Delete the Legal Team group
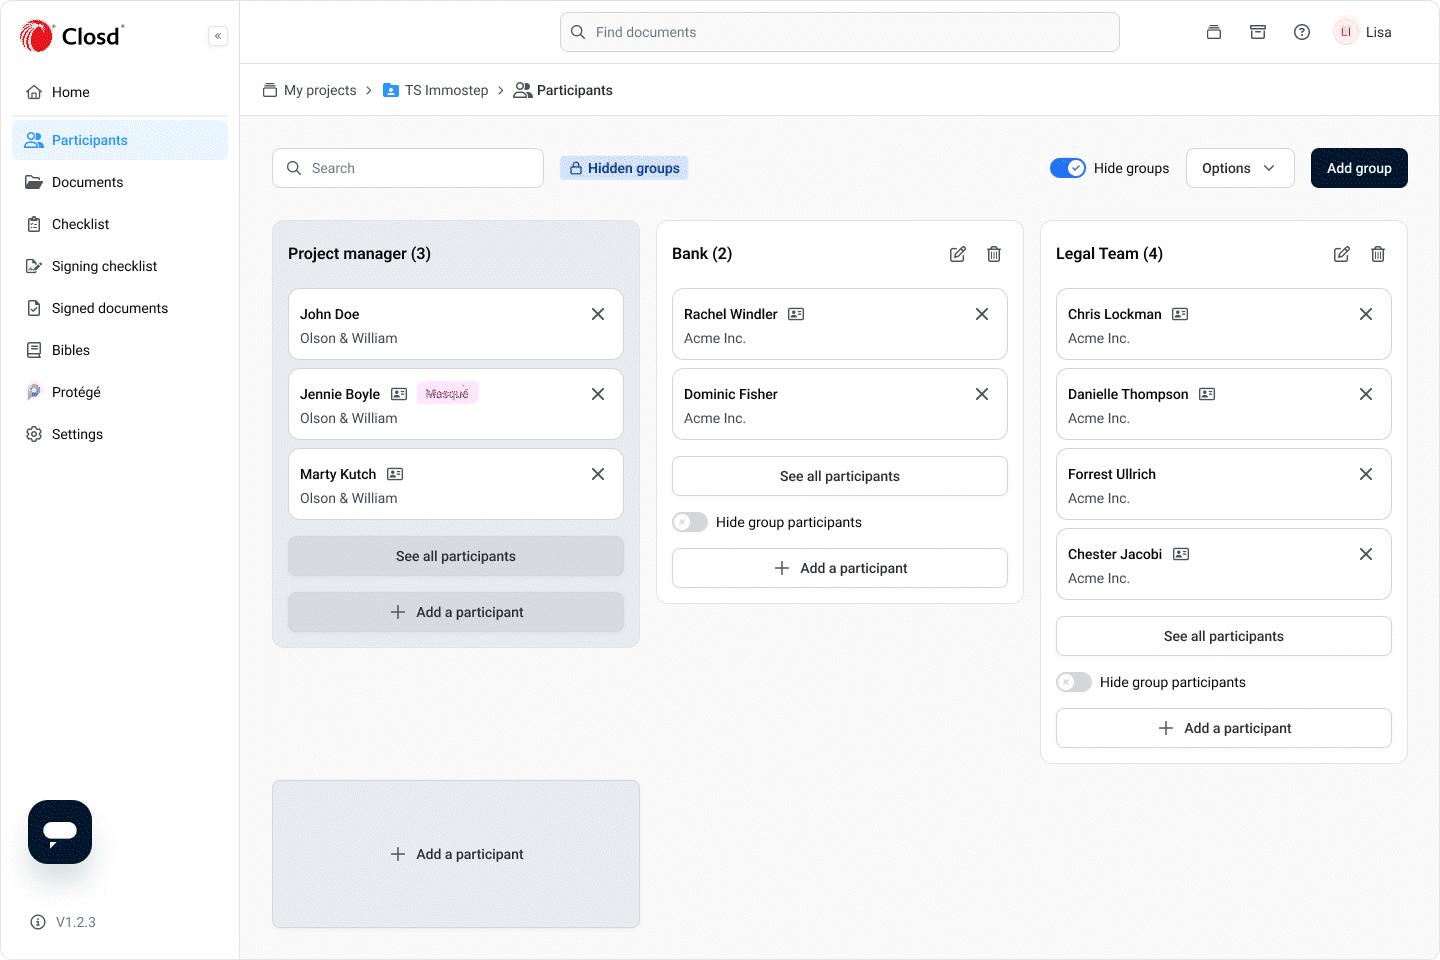The width and height of the screenshot is (1440, 960). pyautogui.click(x=1377, y=254)
